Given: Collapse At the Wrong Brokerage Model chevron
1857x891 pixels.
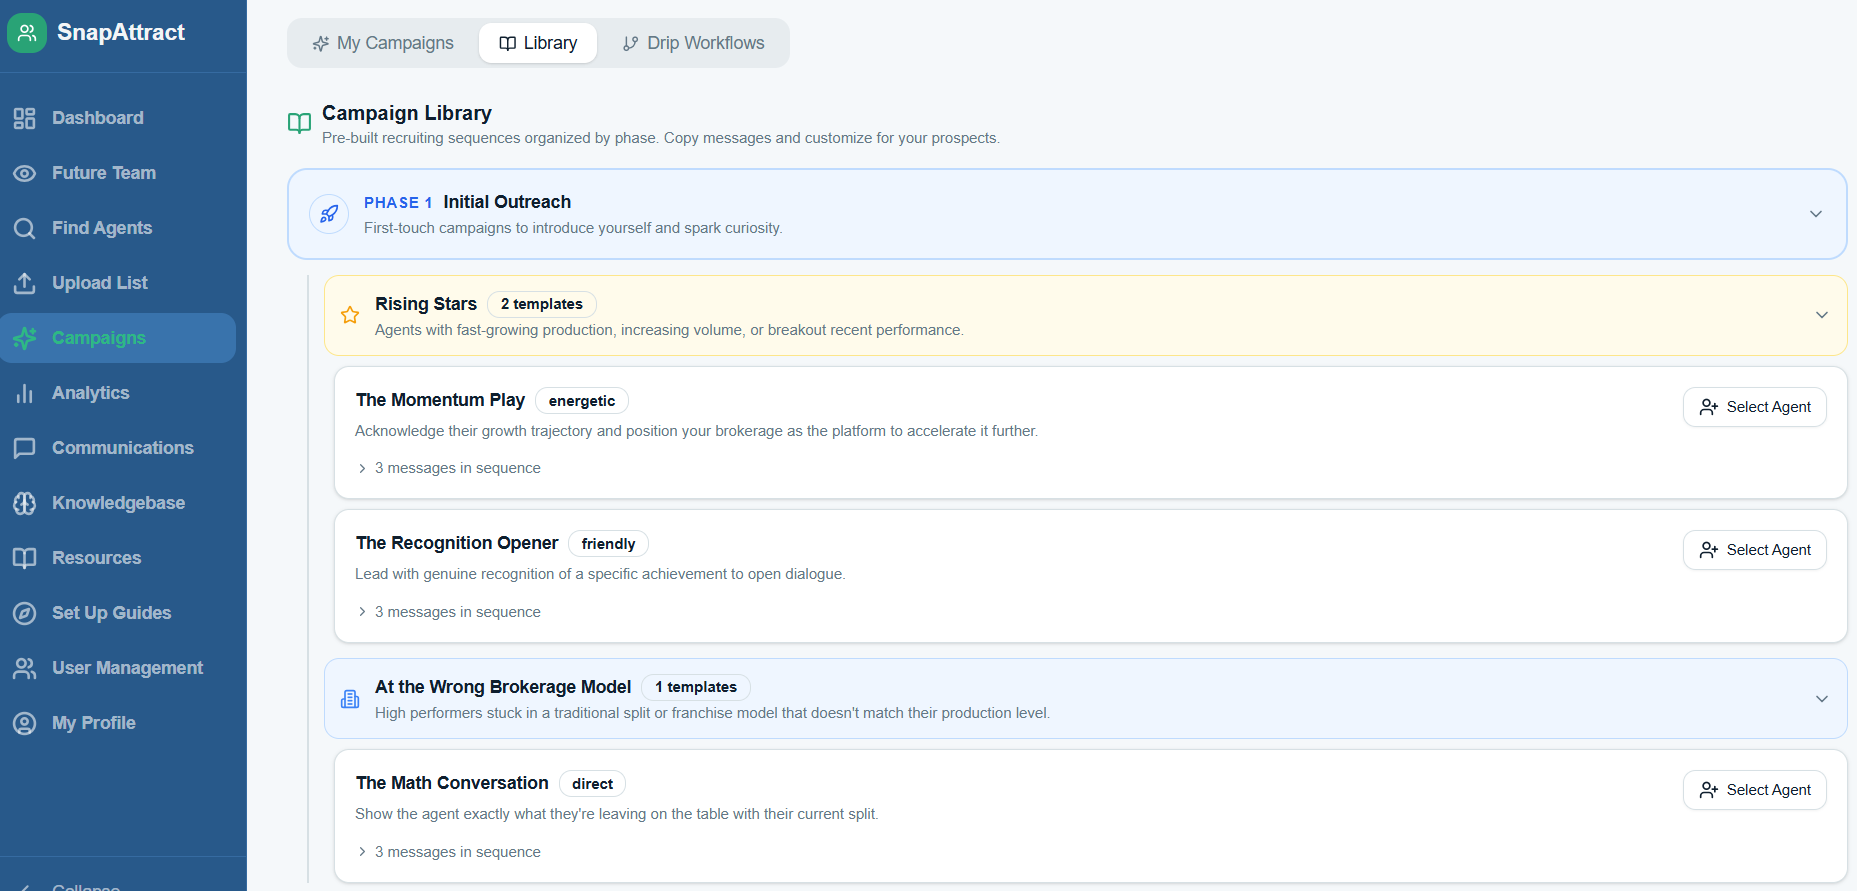Looking at the screenshot, I should 1822,699.
